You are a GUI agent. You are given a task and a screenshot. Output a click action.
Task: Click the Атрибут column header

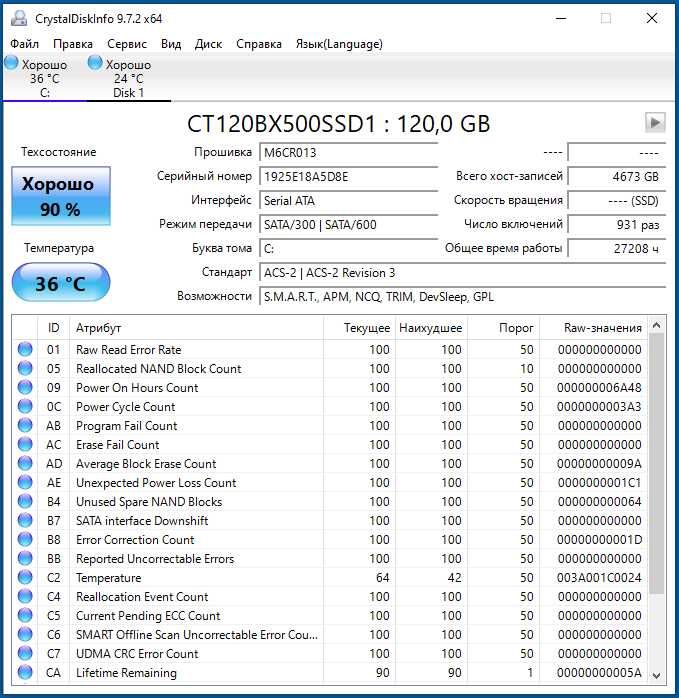pos(196,328)
